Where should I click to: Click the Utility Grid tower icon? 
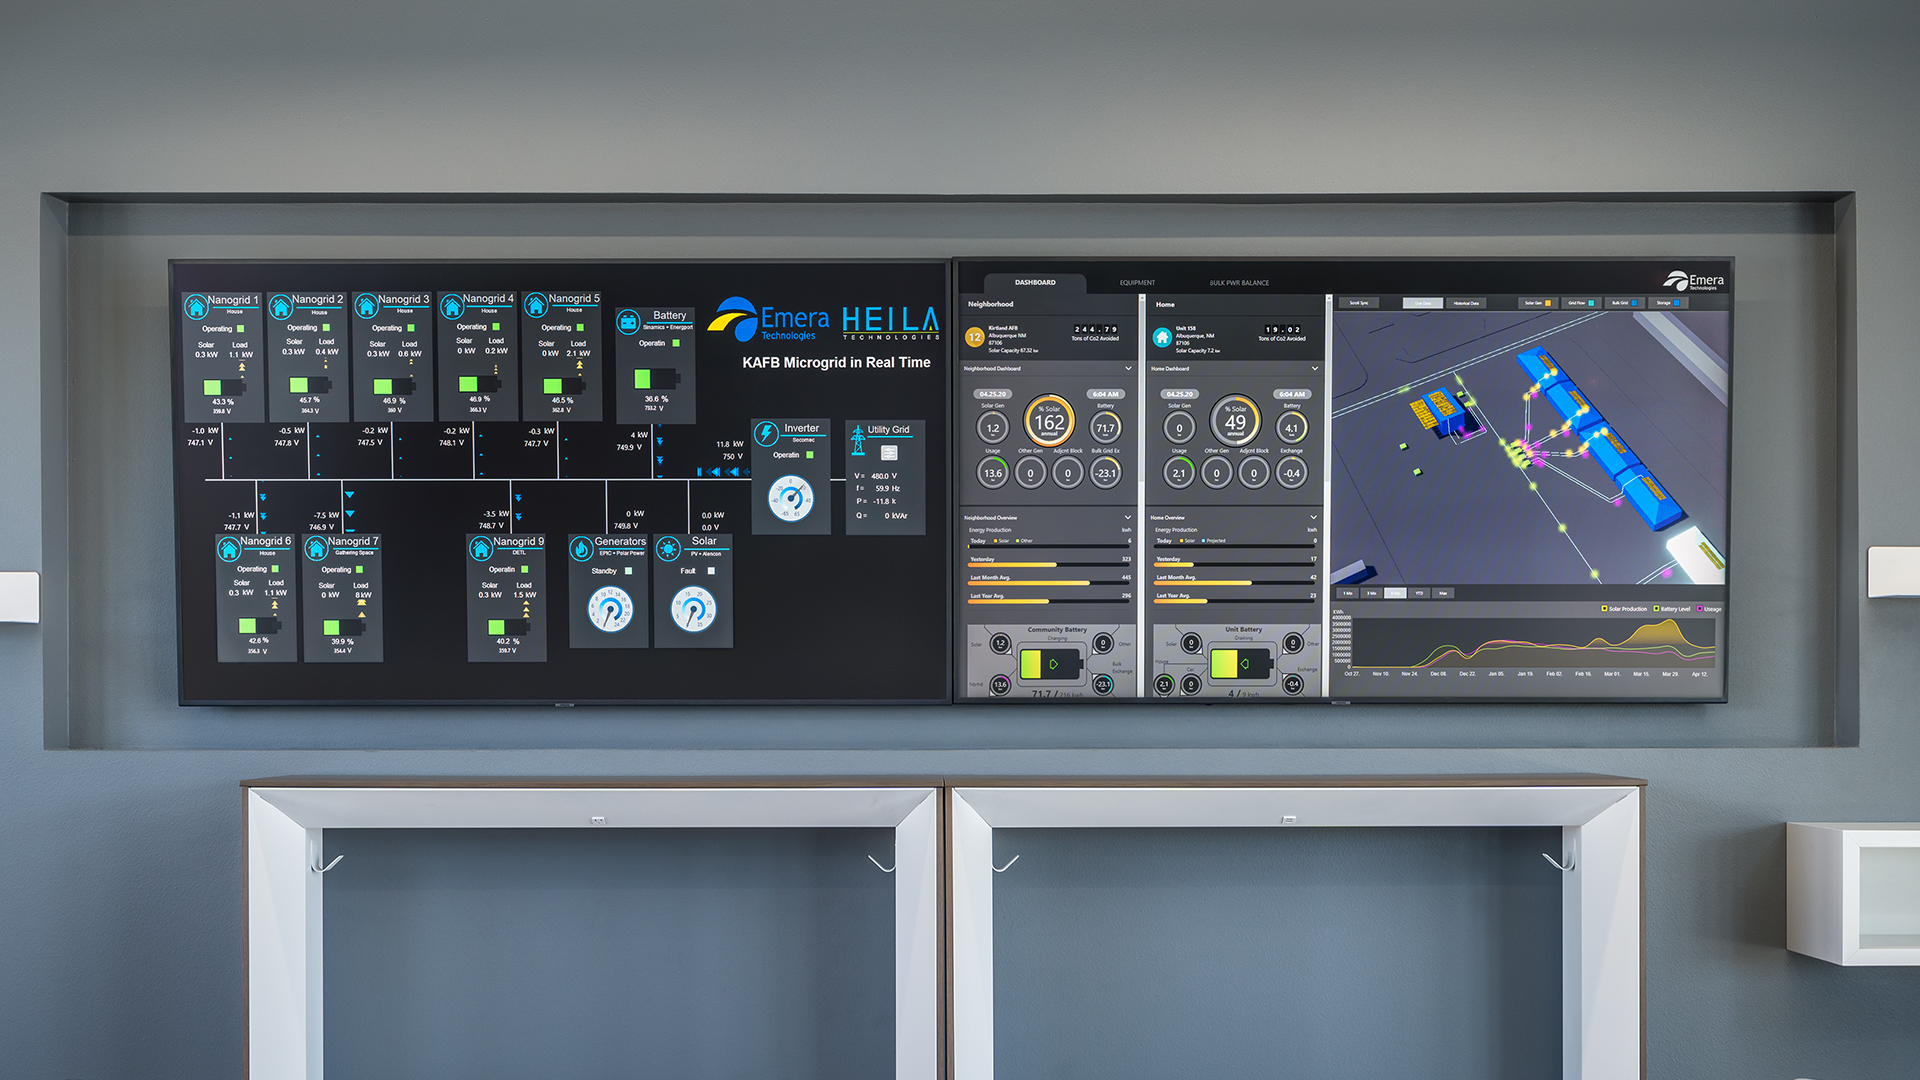click(x=858, y=439)
